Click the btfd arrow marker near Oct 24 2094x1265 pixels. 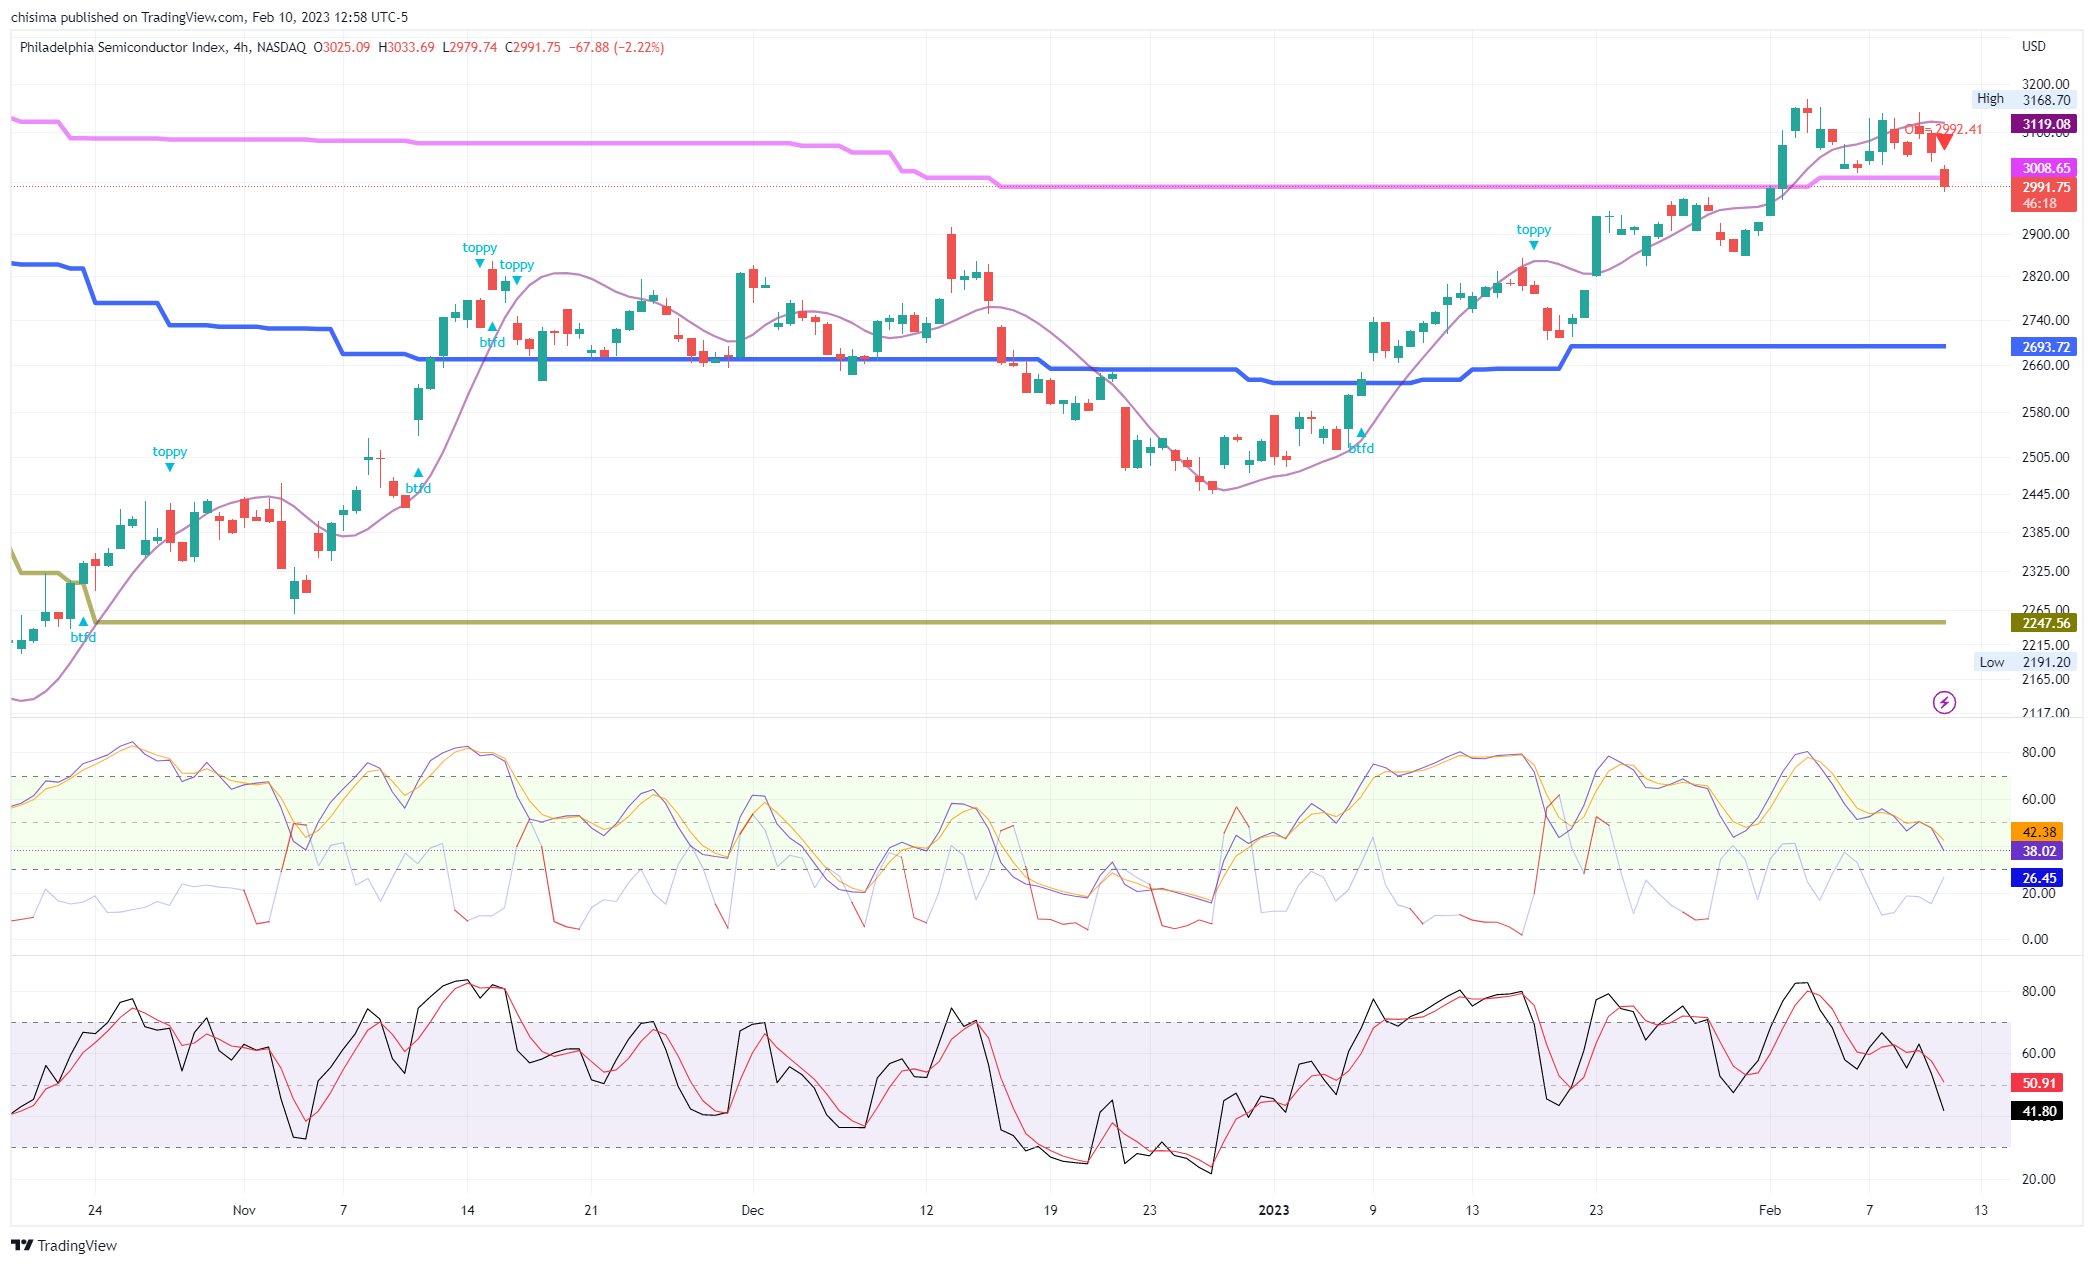point(83,622)
